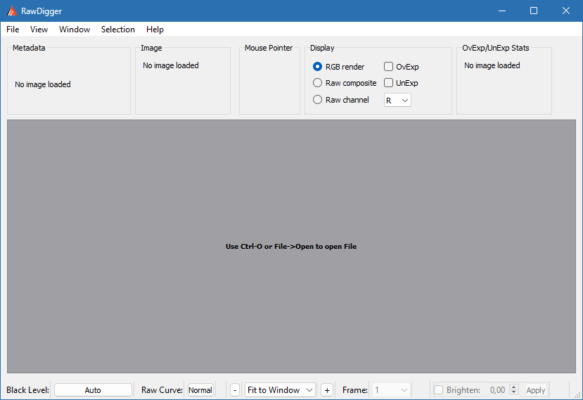Open the View menu
583x400 pixels.
[x=39, y=29]
